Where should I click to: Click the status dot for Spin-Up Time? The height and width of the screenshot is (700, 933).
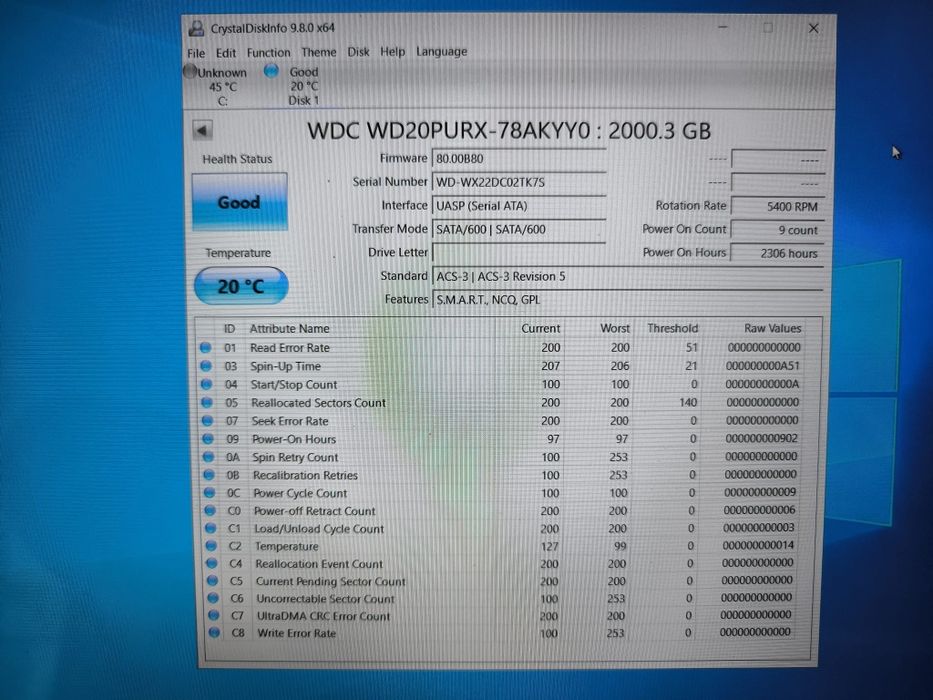pyautogui.click(x=206, y=366)
